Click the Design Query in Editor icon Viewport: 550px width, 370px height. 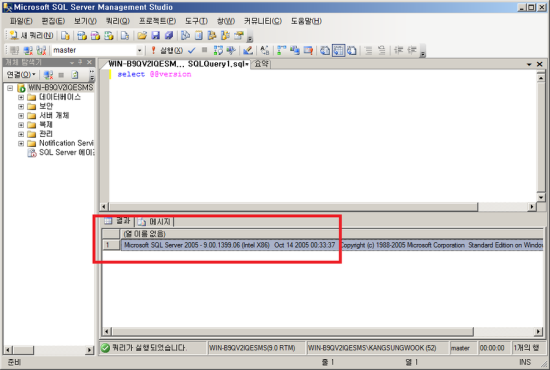(248, 51)
